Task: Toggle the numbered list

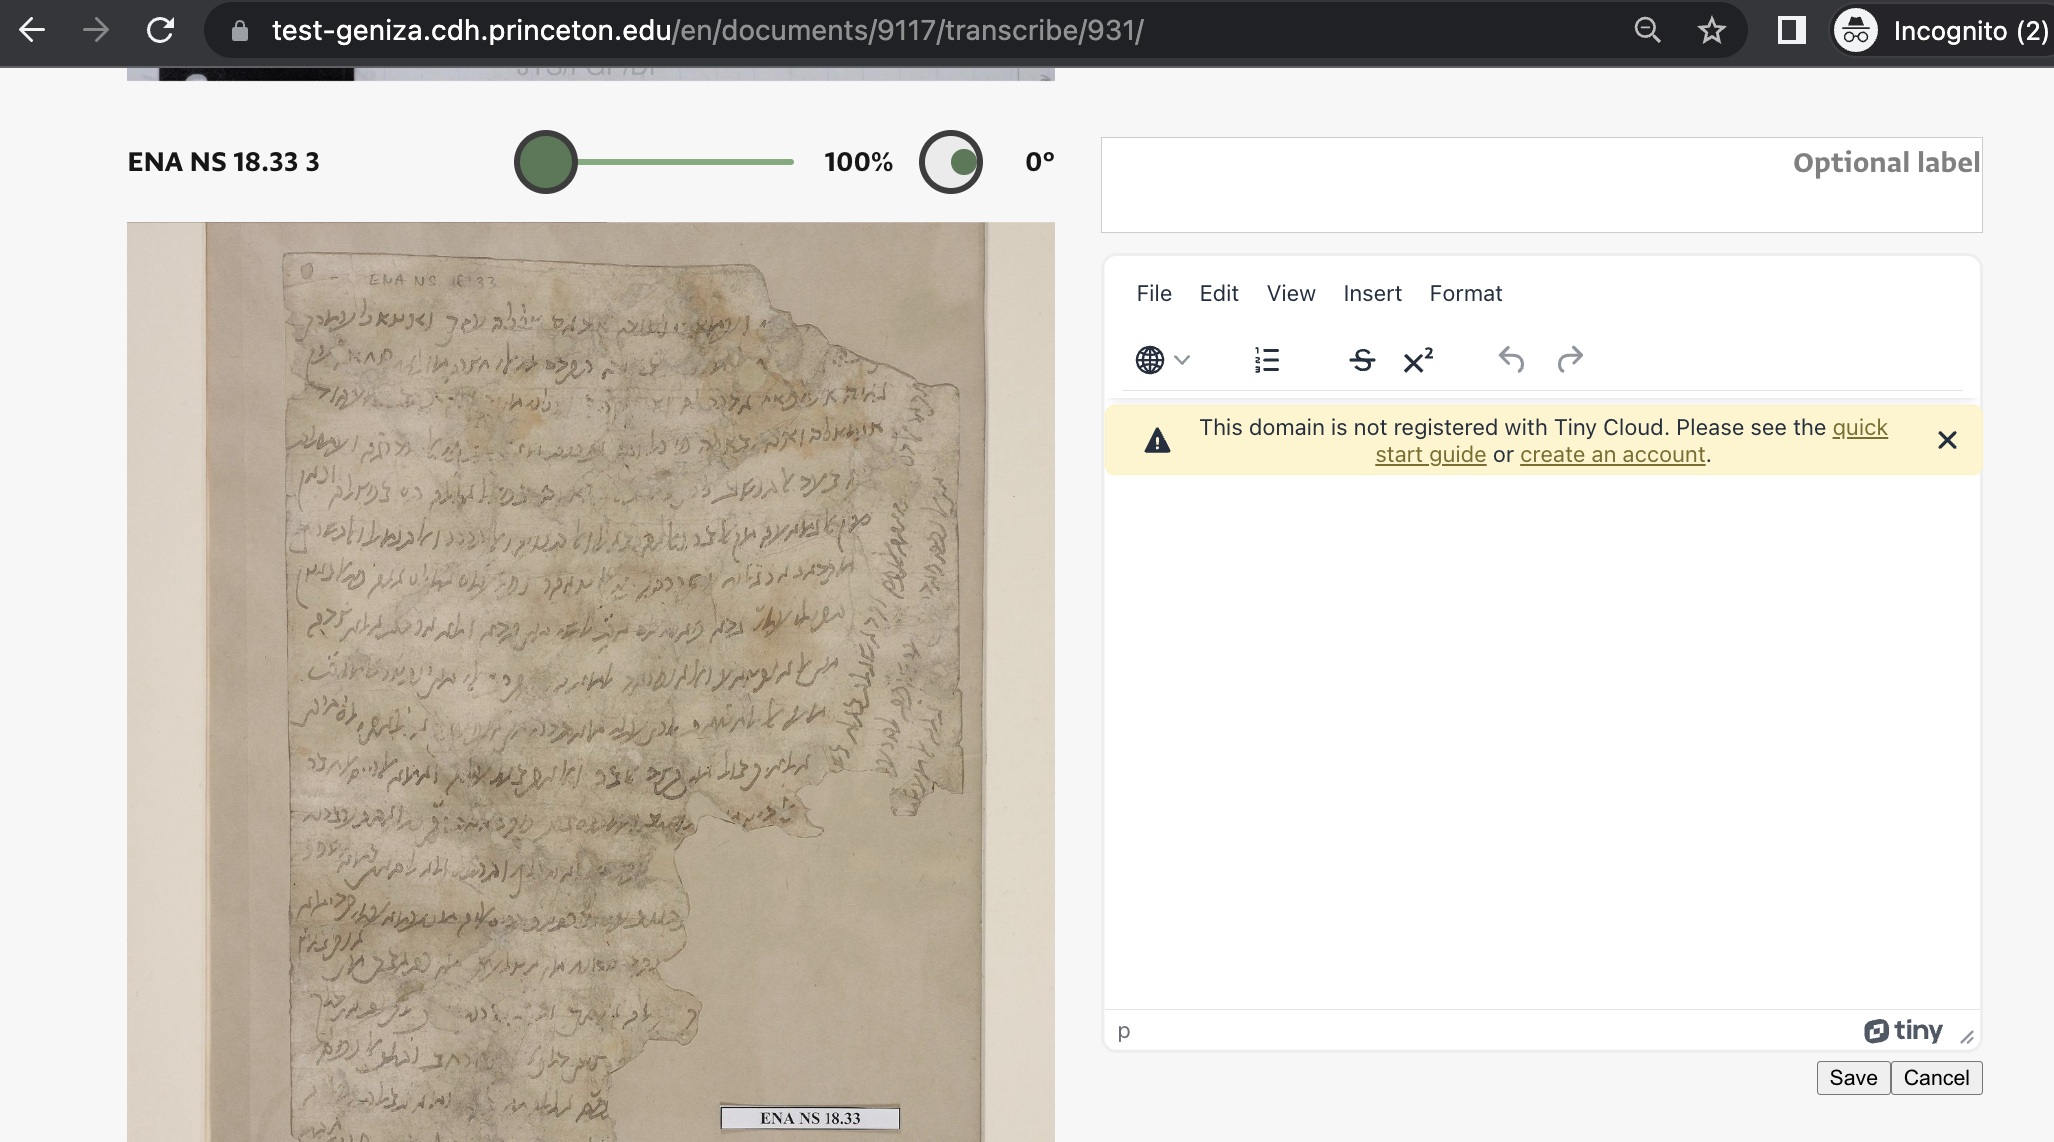Action: (x=1264, y=360)
